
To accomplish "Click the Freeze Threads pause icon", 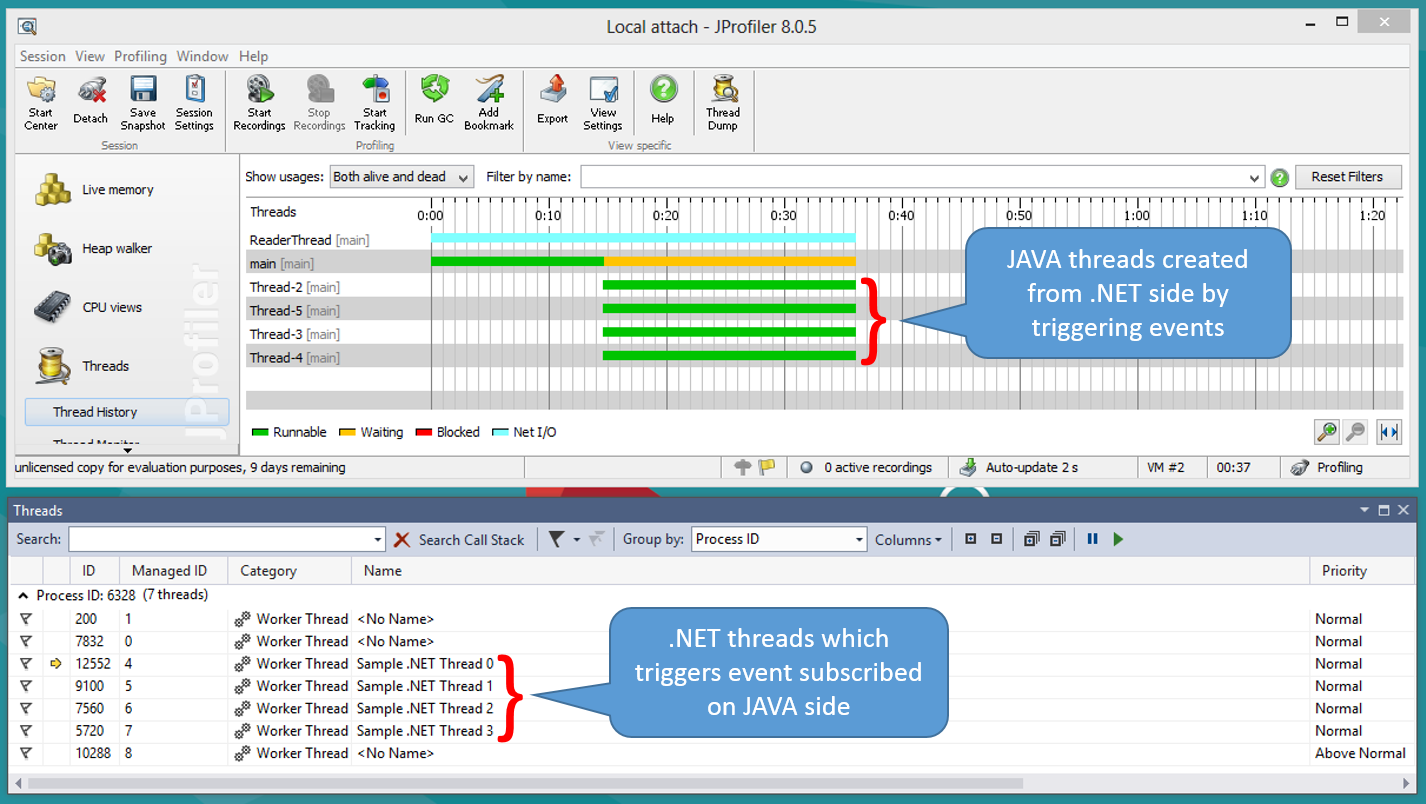I will pyautogui.click(x=1092, y=539).
